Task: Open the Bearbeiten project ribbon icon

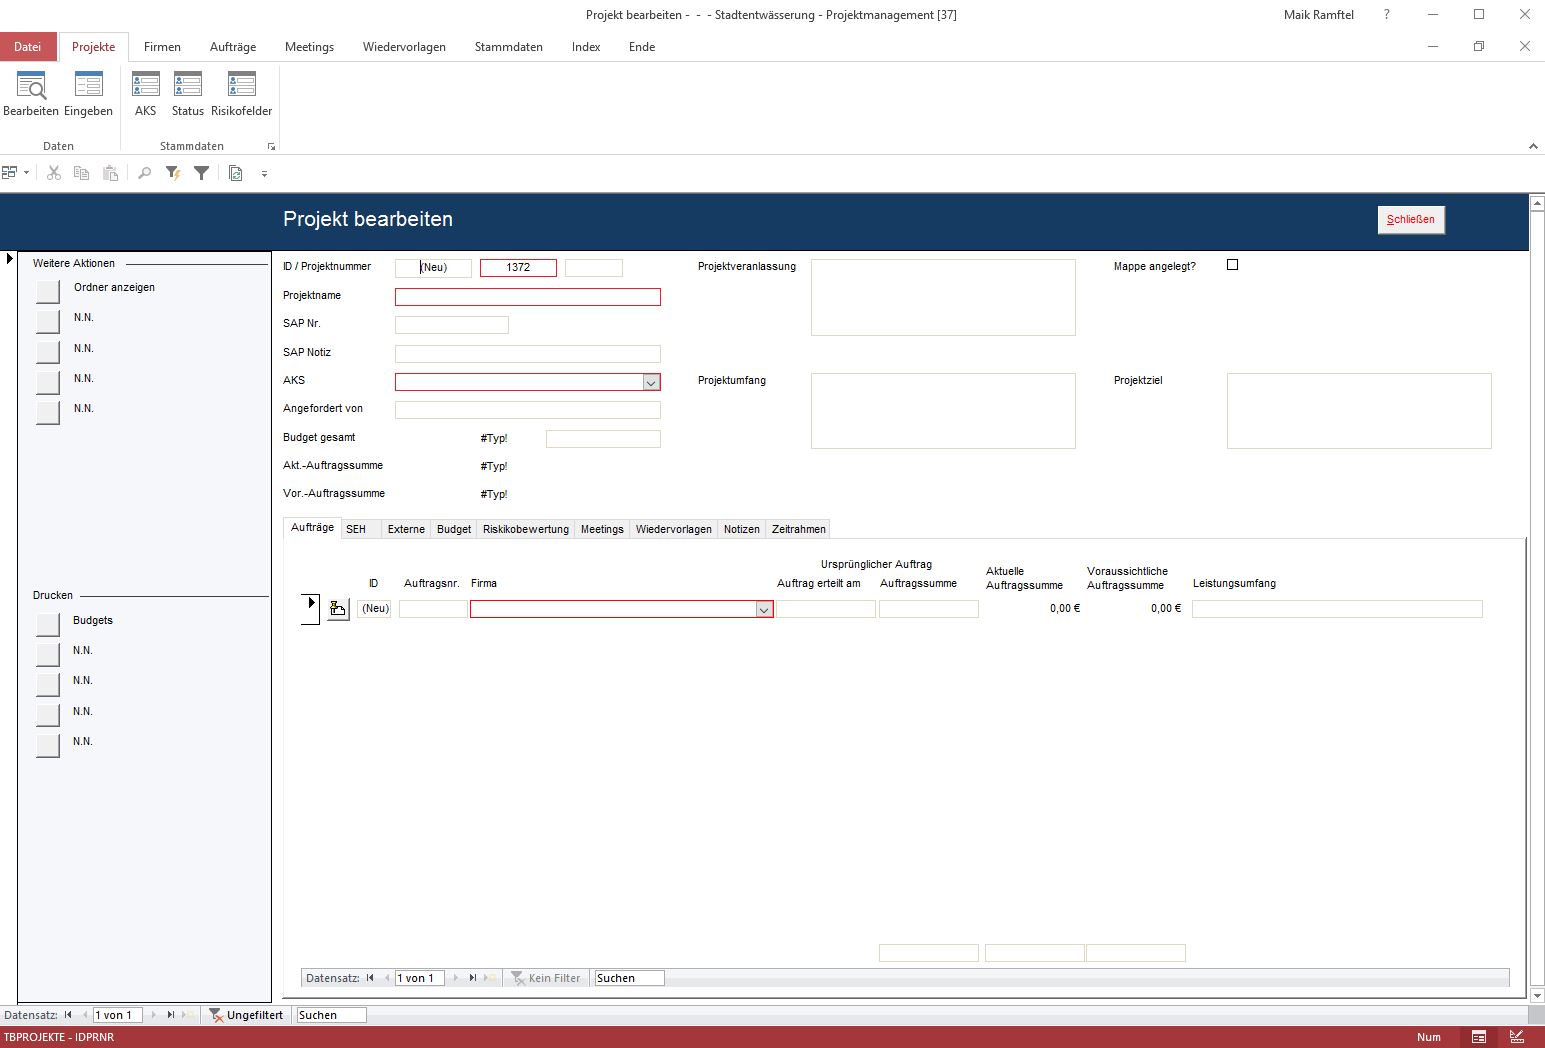Action: coord(31,94)
